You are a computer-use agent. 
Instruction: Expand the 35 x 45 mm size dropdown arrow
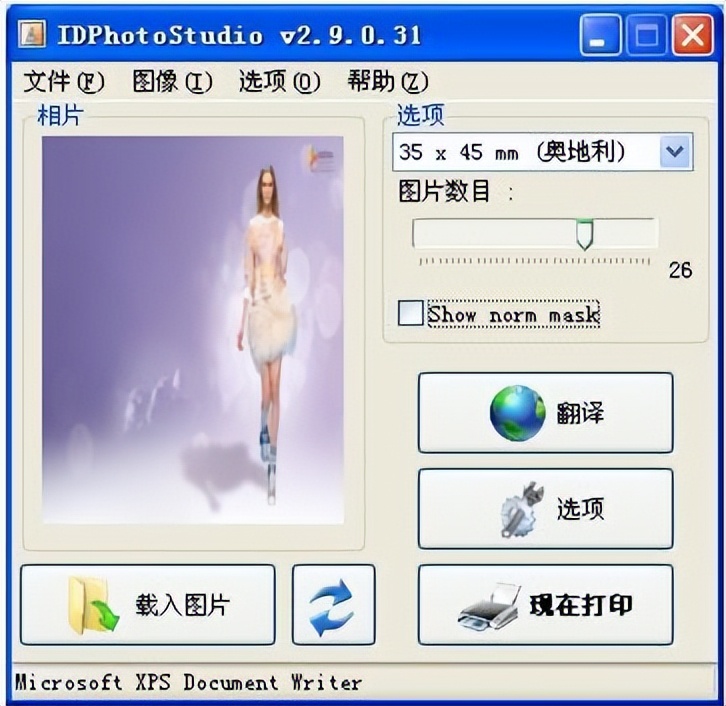[x=675, y=151]
